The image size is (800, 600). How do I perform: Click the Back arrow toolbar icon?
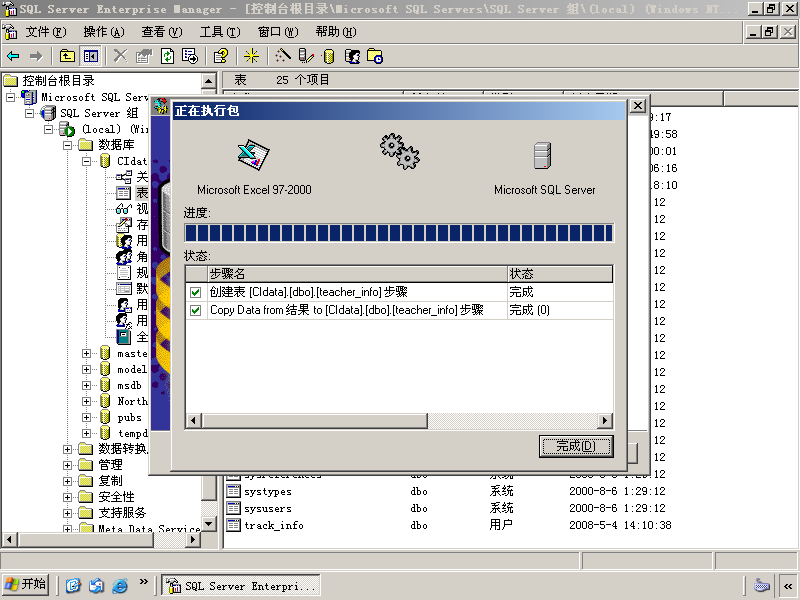pos(13,56)
